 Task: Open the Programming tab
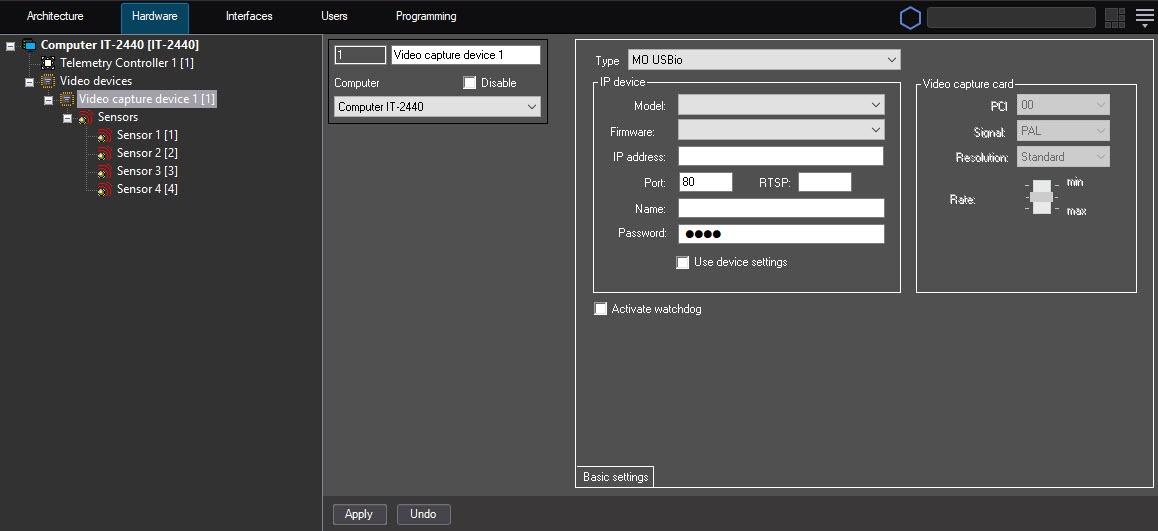[x=426, y=17]
